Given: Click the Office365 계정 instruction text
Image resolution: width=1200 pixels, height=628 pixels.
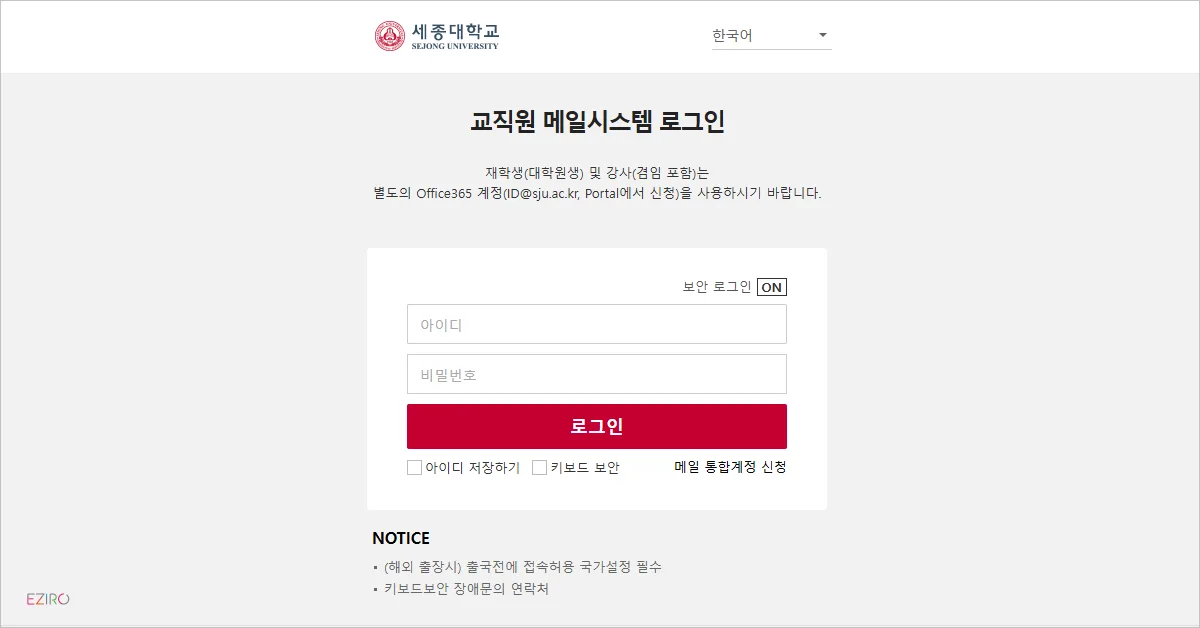Looking at the screenshot, I should tap(599, 193).
